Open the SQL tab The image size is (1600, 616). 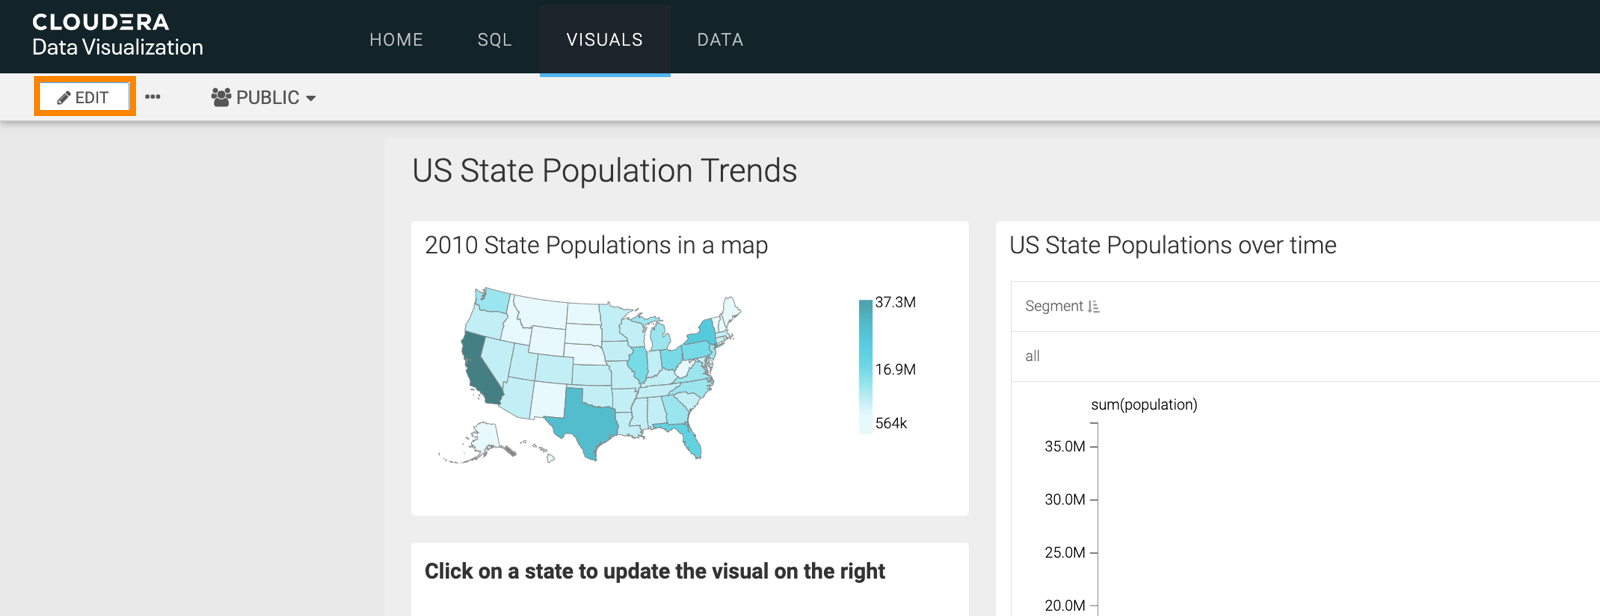coord(494,39)
